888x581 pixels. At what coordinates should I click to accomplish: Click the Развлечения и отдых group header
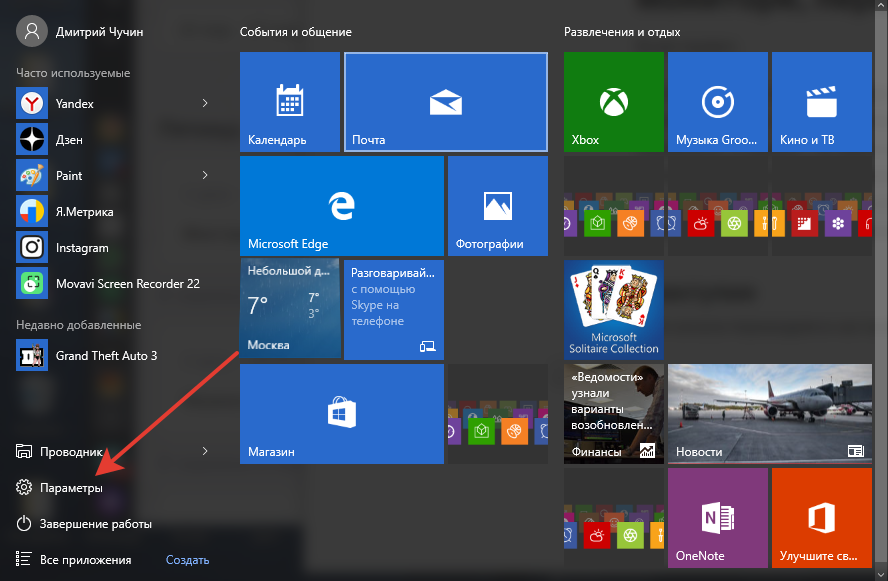(622, 32)
